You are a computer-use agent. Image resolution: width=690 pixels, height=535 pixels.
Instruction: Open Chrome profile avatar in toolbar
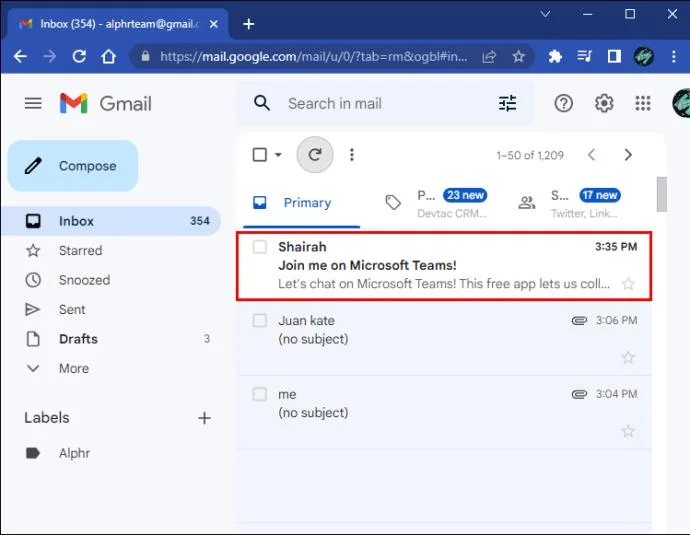pos(643,56)
